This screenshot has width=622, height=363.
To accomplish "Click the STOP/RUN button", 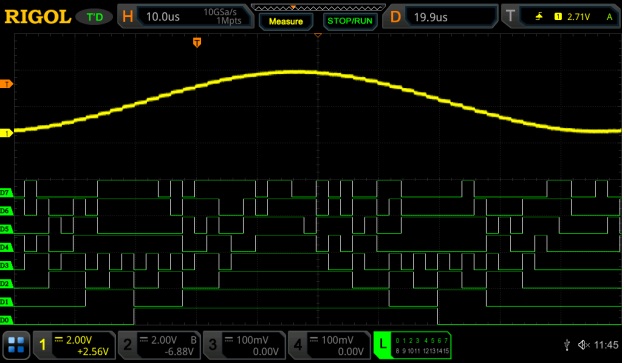I will coord(350,21).
